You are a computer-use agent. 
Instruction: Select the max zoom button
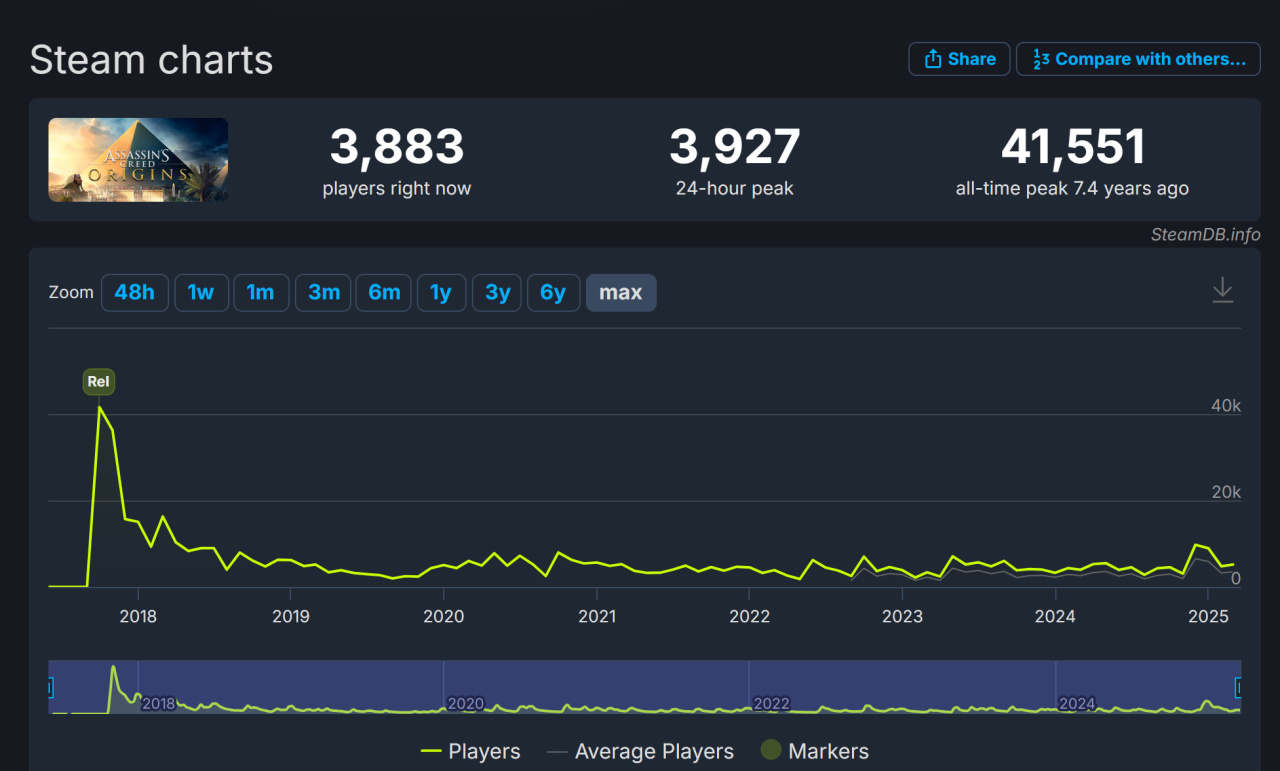coord(621,293)
